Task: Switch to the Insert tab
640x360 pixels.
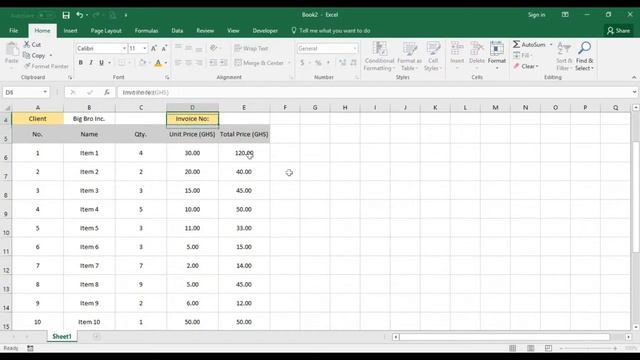Action: pos(70,31)
